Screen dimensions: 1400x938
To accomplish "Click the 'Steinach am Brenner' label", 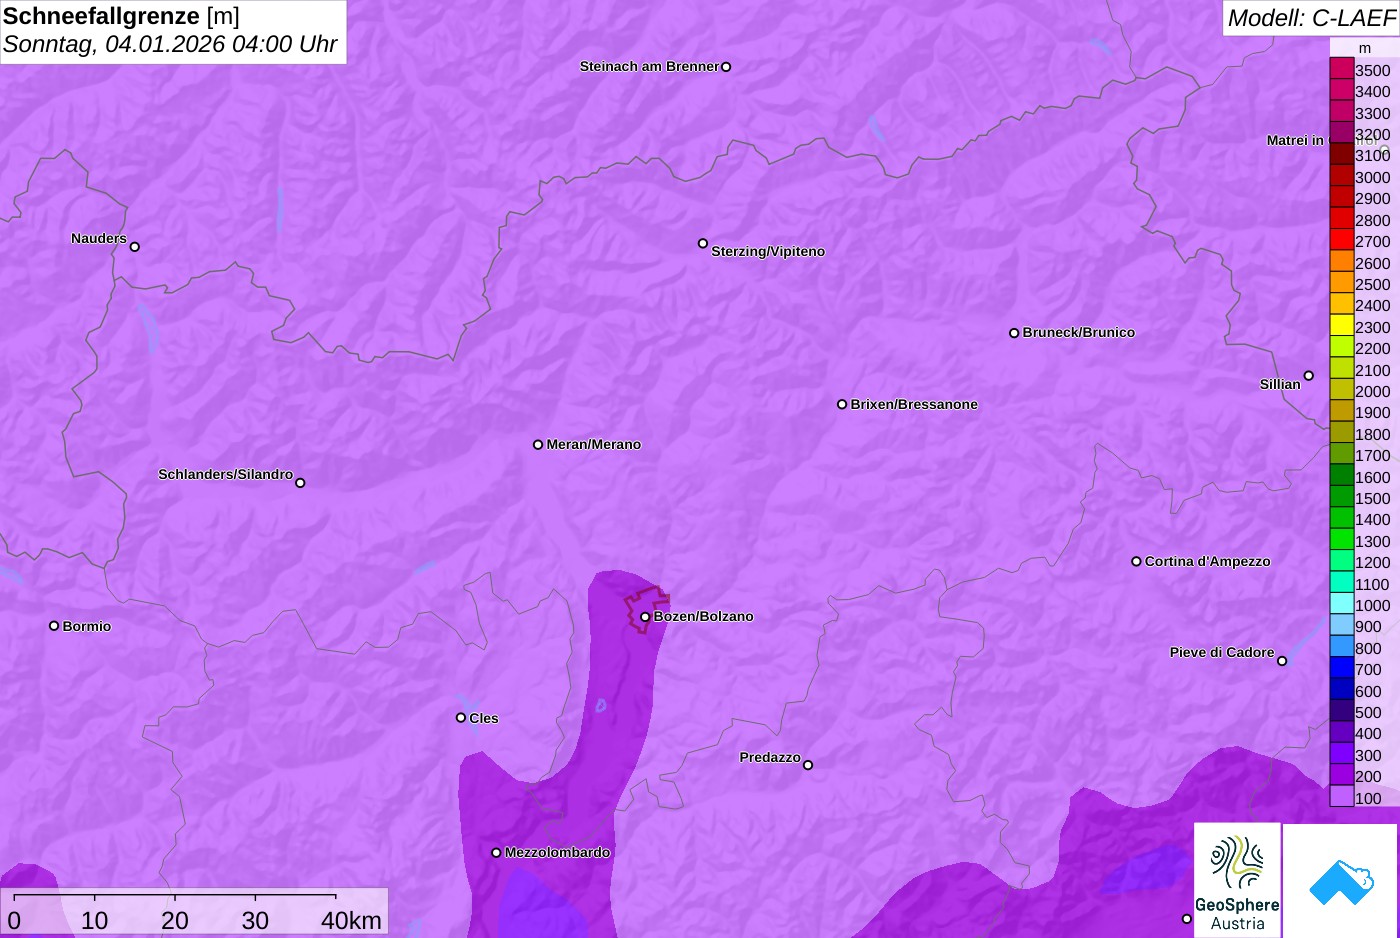I will (649, 67).
